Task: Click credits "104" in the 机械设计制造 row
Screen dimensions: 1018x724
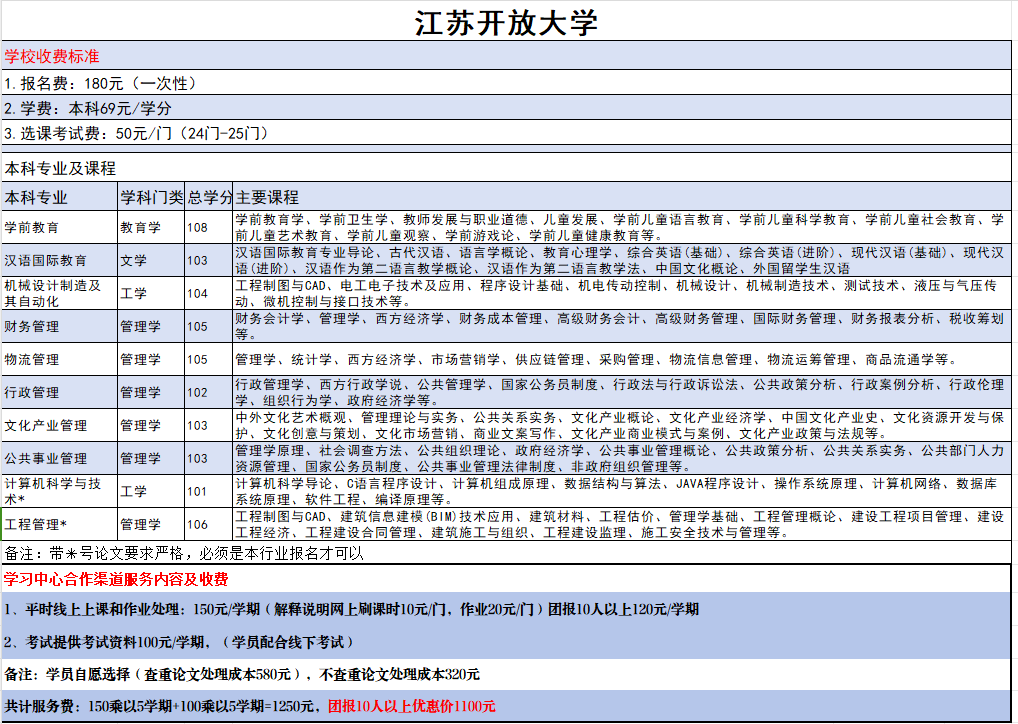Action: point(208,293)
